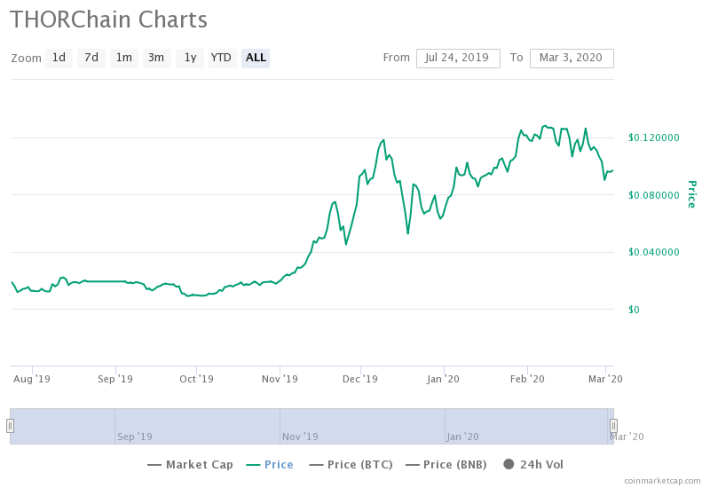This screenshot has height=488, width=710.
Task: Click the Dec '19 x-axis label
Action: click(360, 379)
